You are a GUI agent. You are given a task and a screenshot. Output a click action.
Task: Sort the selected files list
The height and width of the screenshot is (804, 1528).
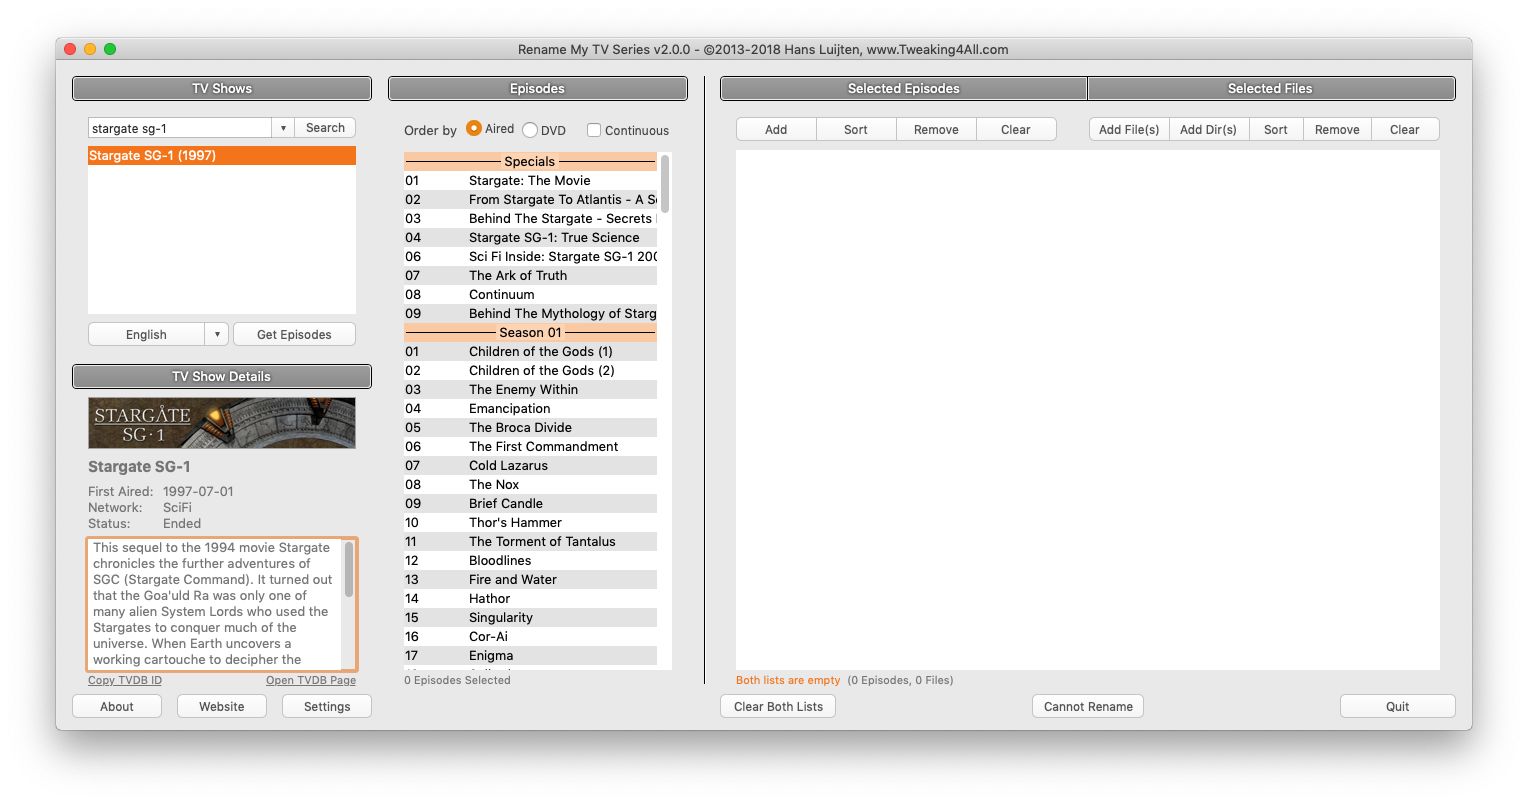[1276, 130]
